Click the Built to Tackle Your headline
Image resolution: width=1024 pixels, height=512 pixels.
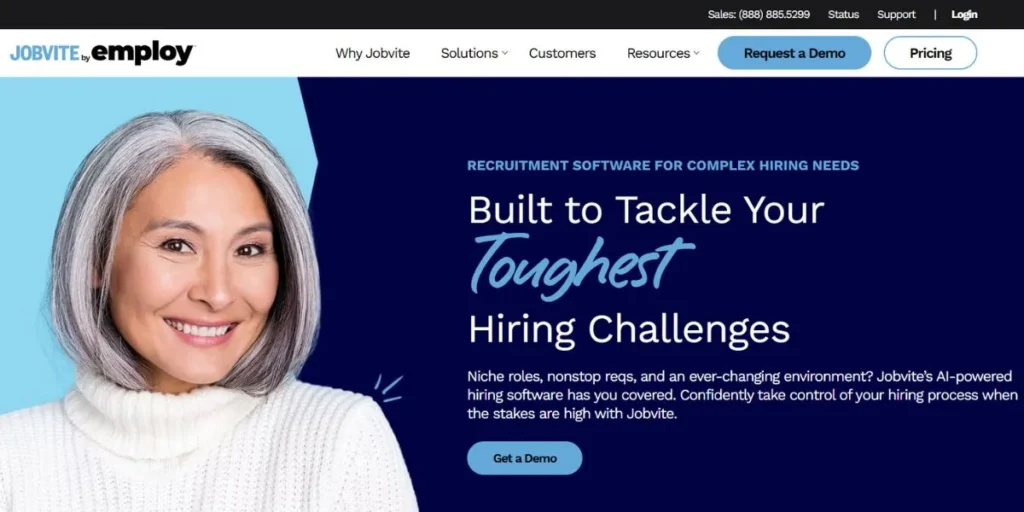pyautogui.click(x=647, y=210)
